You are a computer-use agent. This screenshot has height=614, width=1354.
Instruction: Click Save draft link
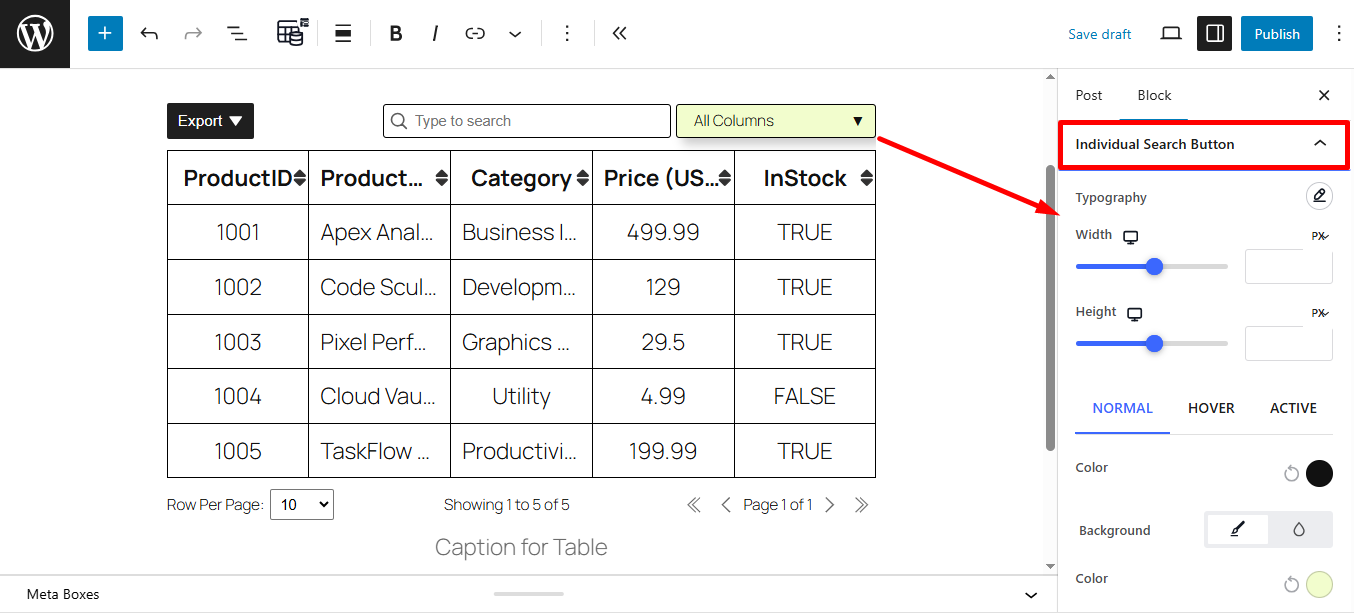pyautogui.click(x=1099, y=34)
